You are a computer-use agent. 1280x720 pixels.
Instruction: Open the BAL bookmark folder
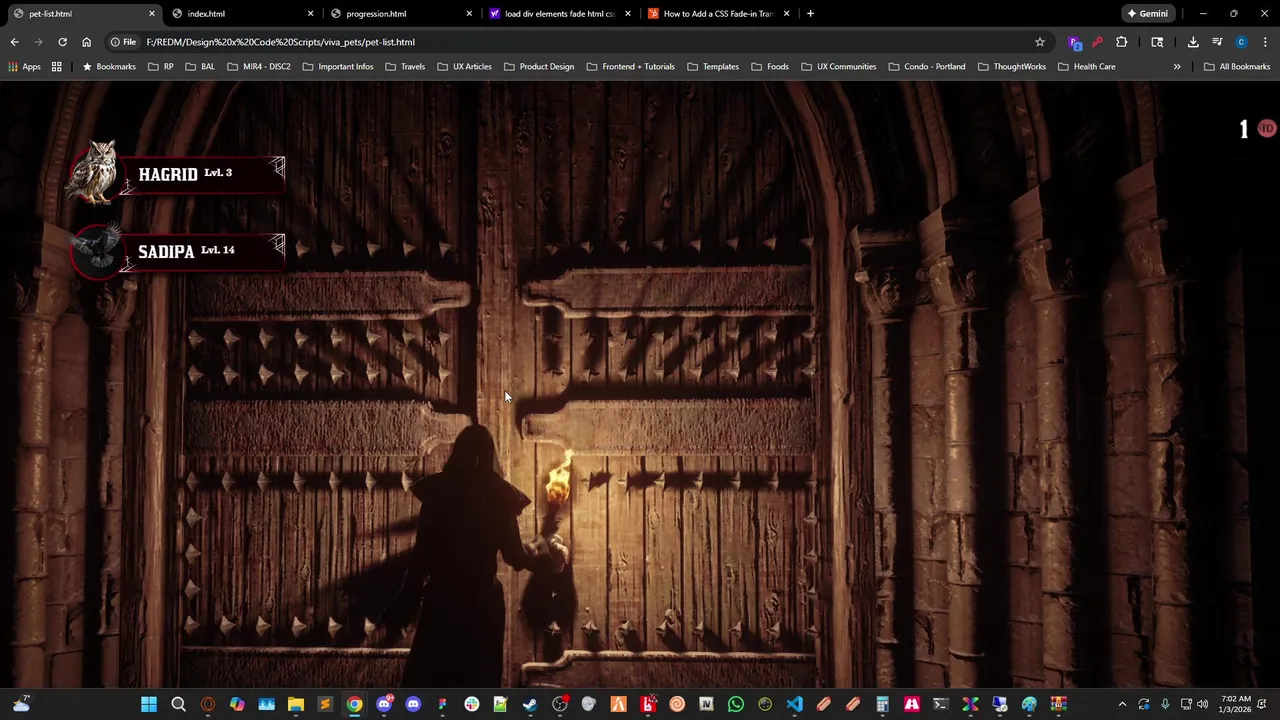[200, 67]
